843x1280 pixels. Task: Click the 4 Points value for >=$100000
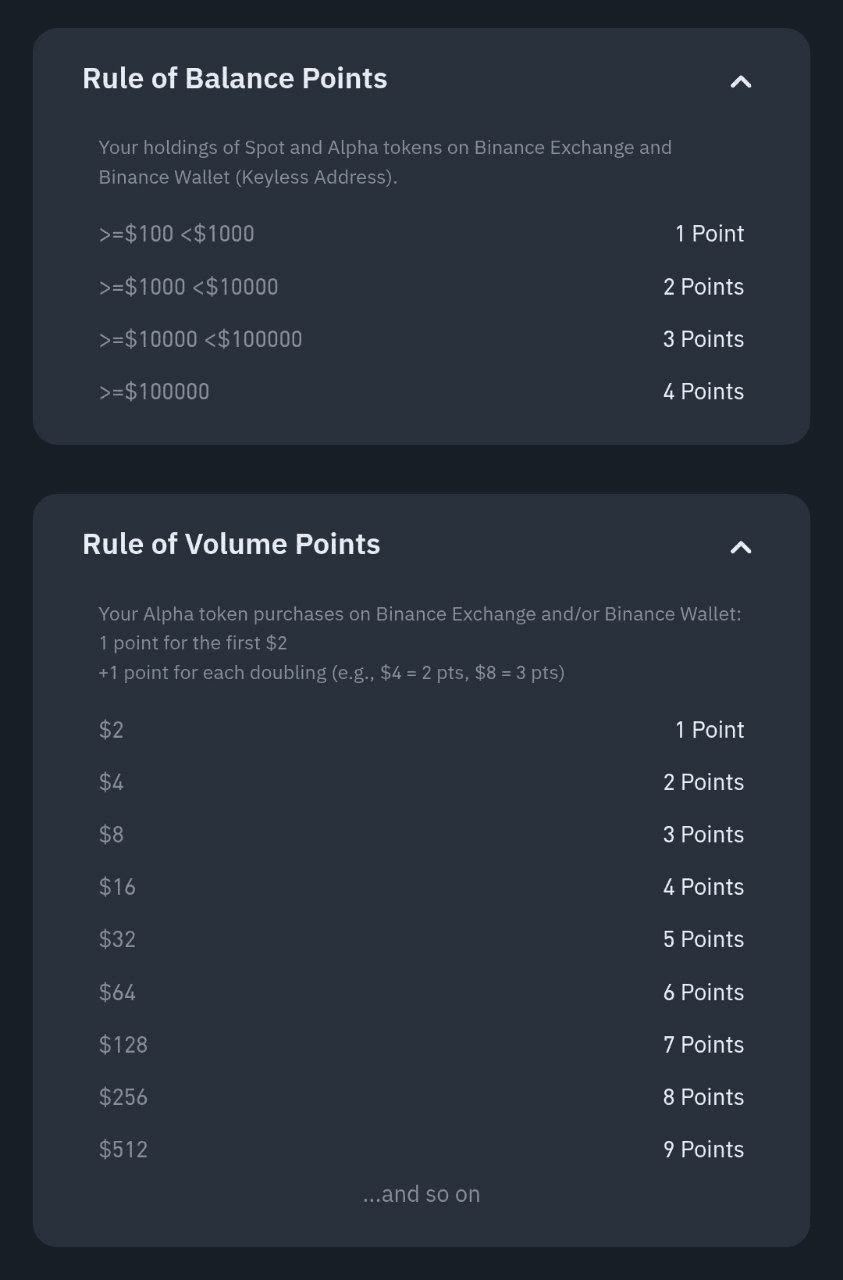click(703, 392)
